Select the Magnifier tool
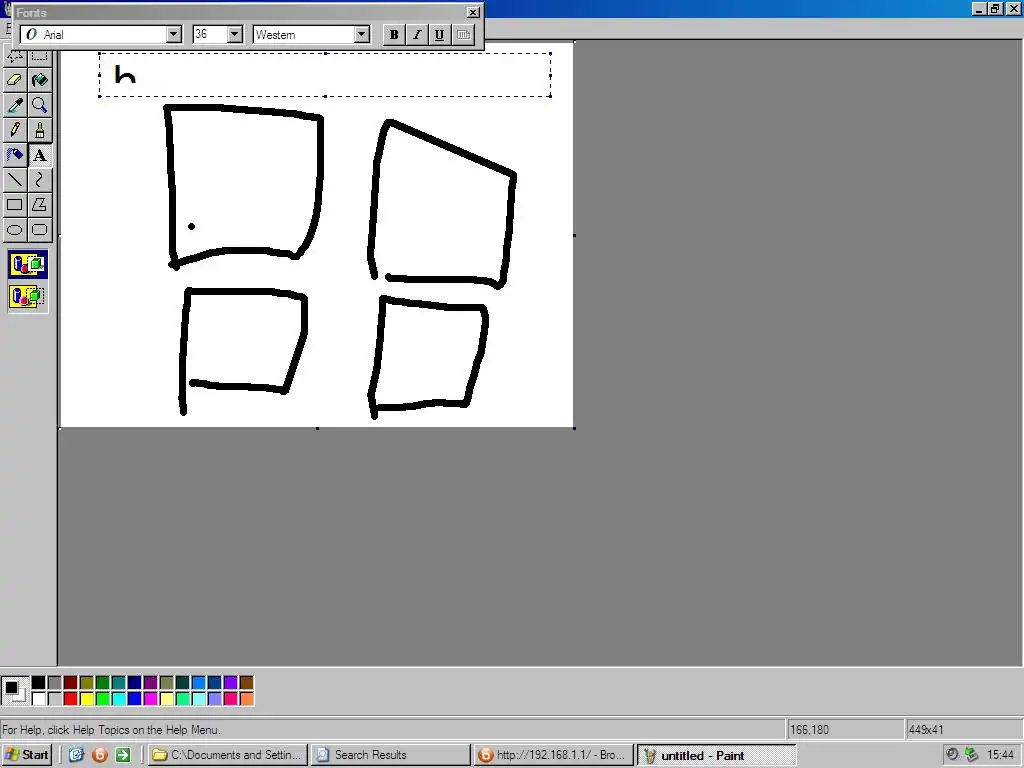This screenshot has height=768, width=1024. (x=39, y=105)
